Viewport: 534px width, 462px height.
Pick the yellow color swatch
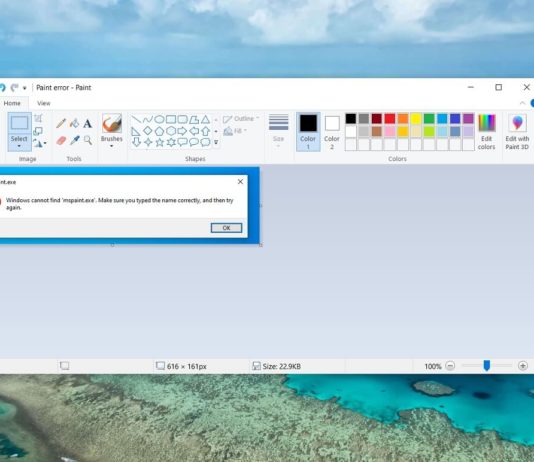[416, 118]
